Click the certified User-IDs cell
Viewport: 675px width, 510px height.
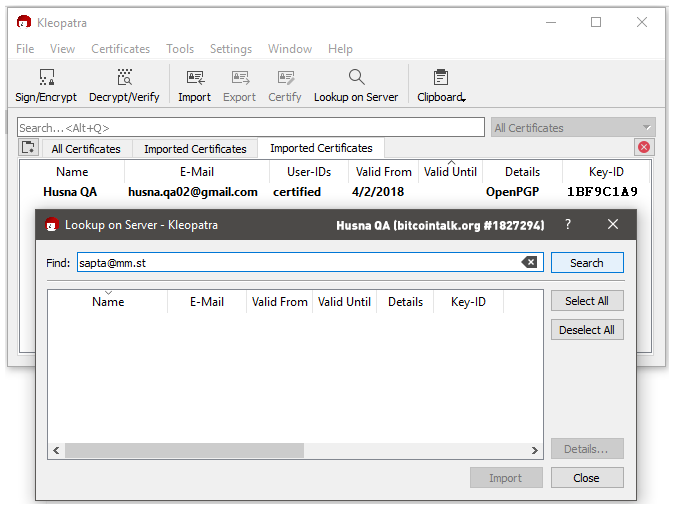point(297,192)
